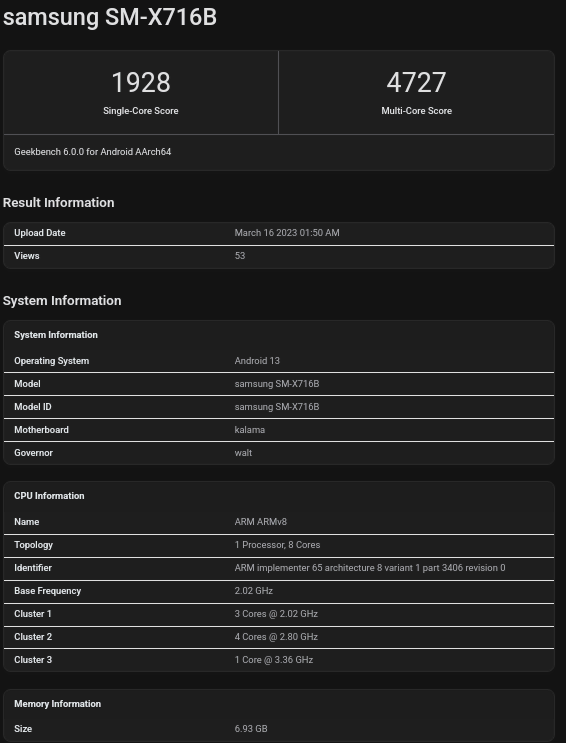The width and height of the screenshot is (566, 743).
Task: Click the Model ID row label
Action: [33, 407]
